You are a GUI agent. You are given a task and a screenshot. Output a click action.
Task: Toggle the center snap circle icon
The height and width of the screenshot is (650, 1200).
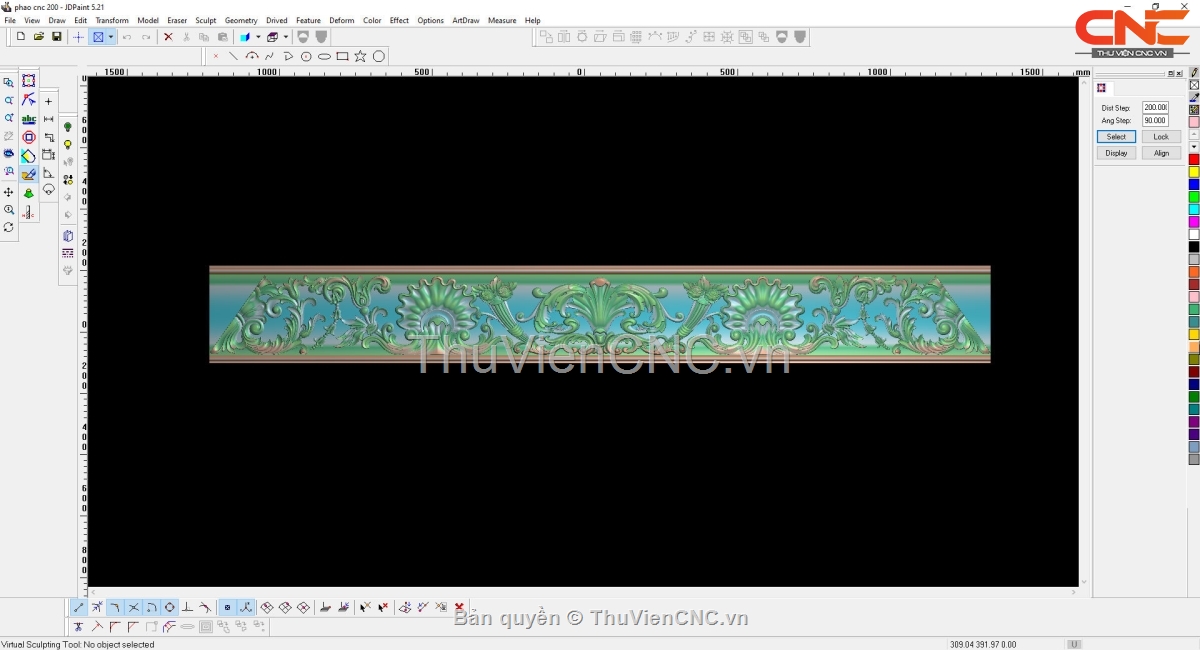pyautogui.click(x=170, y=607)
